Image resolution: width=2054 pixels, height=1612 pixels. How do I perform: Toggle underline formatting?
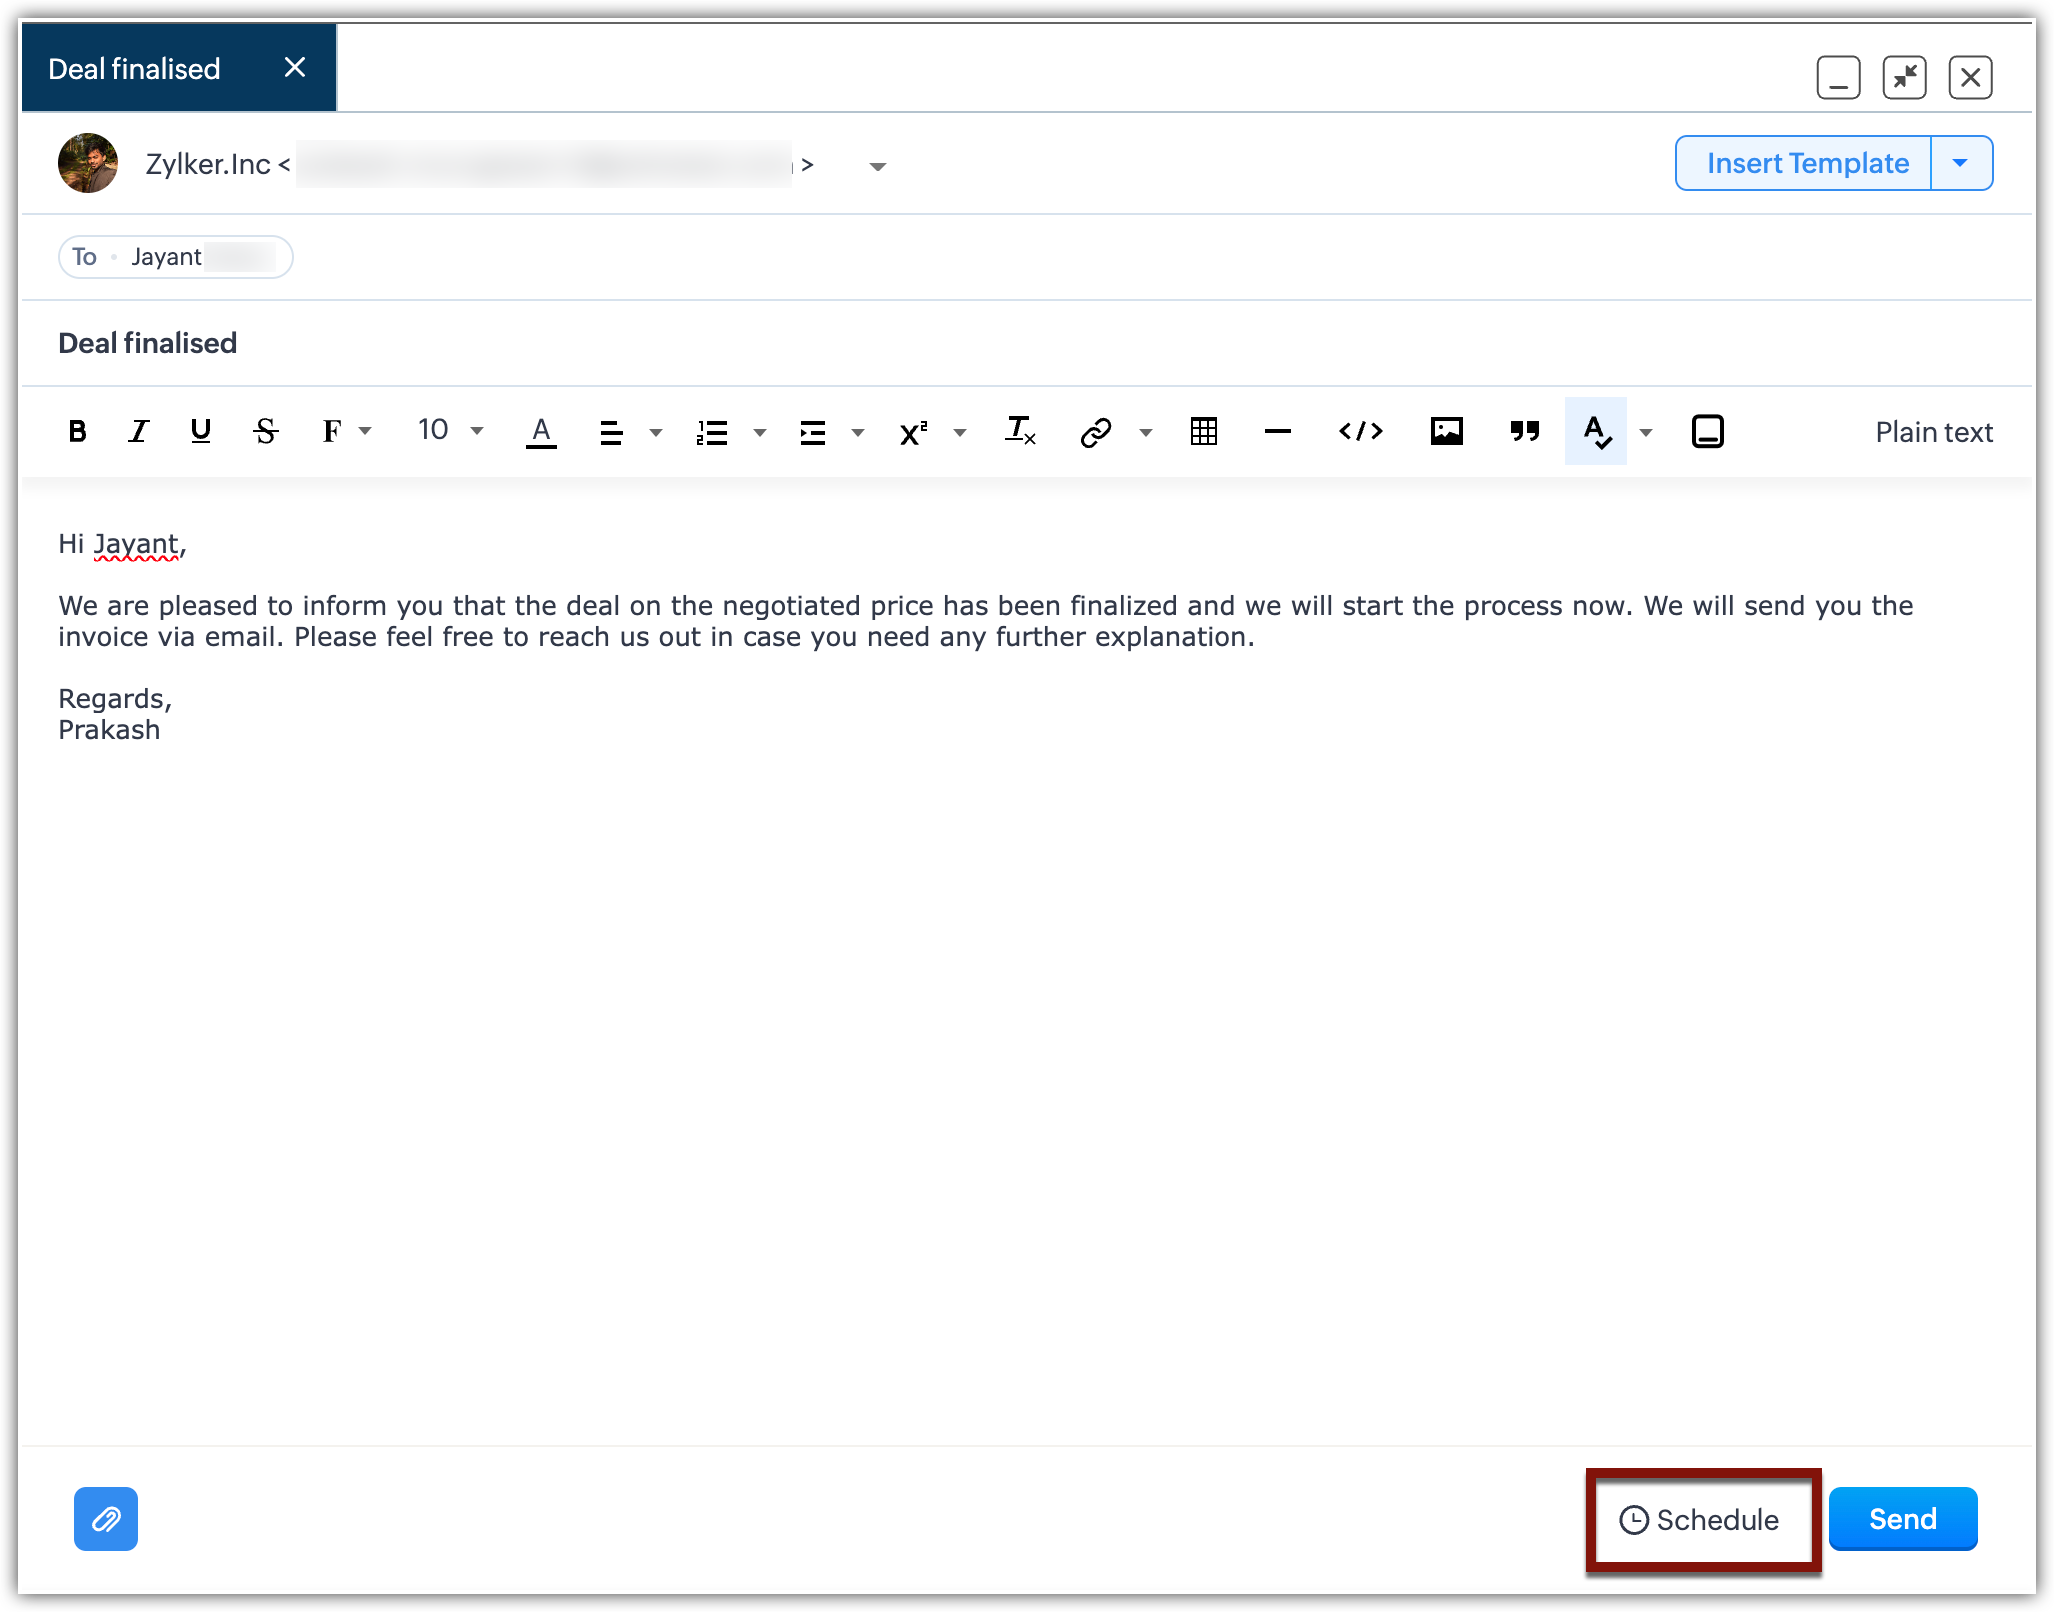[x=200, y=432]
